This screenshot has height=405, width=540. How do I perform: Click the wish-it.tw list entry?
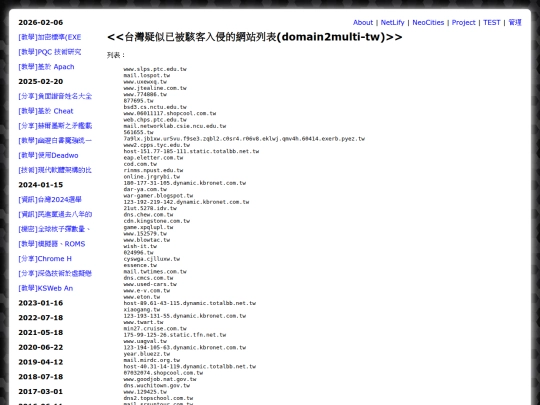(x=140, y=246)
